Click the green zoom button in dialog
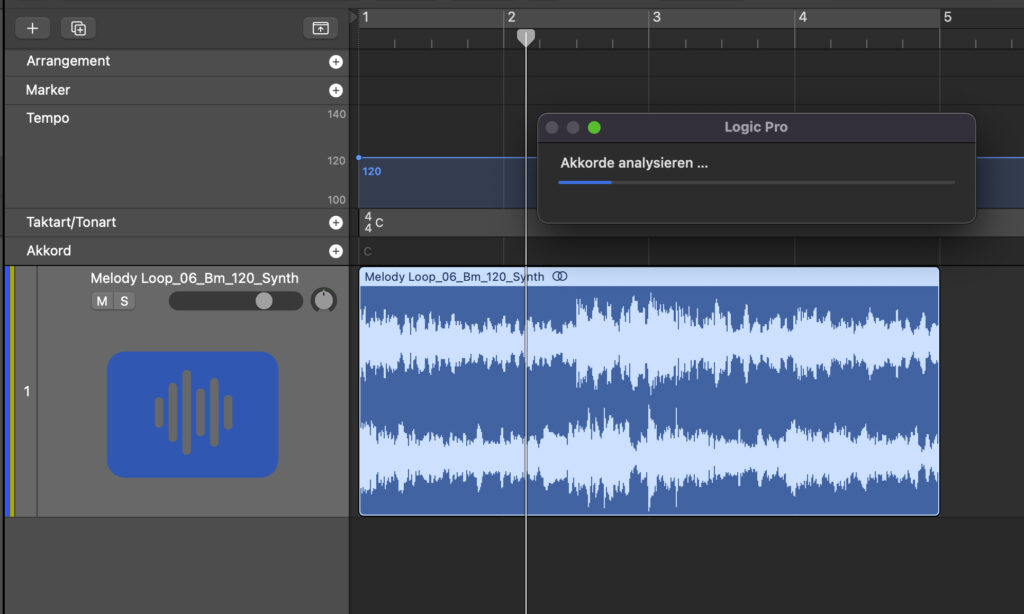Viewport: 1024px width, 614px height. [594, 128]
